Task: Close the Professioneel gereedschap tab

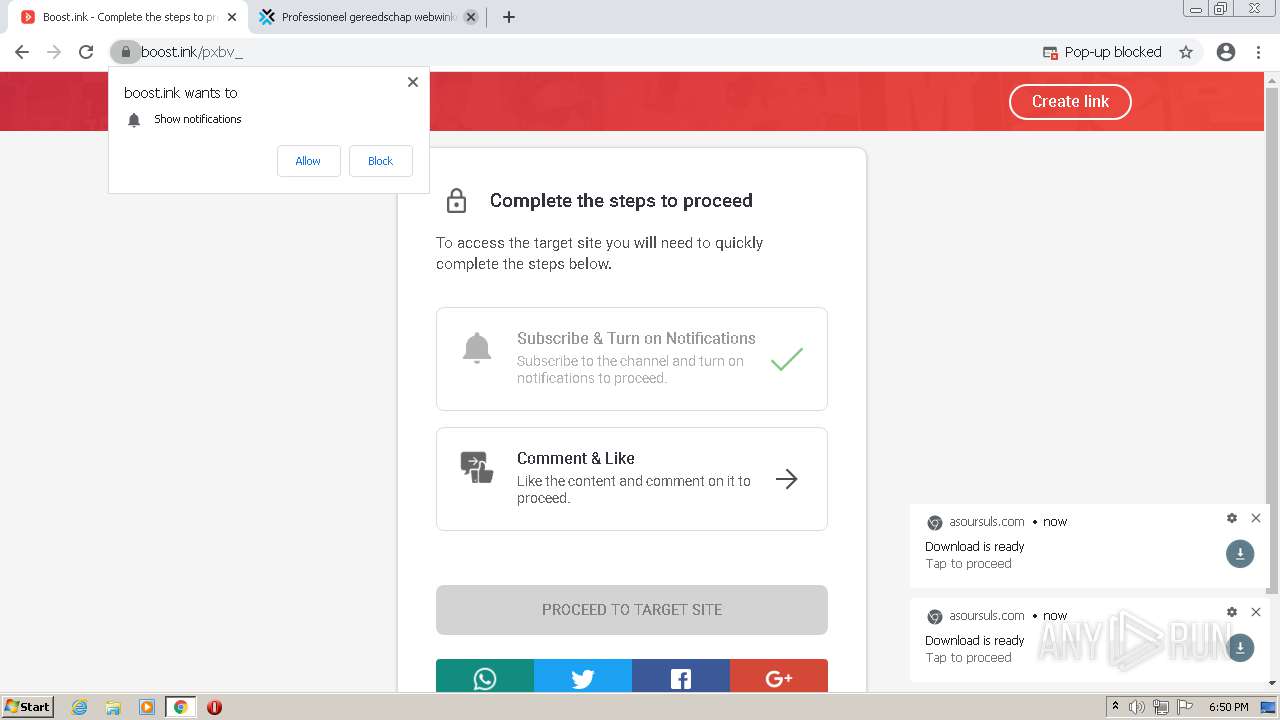Action: (x=471, y=17)
